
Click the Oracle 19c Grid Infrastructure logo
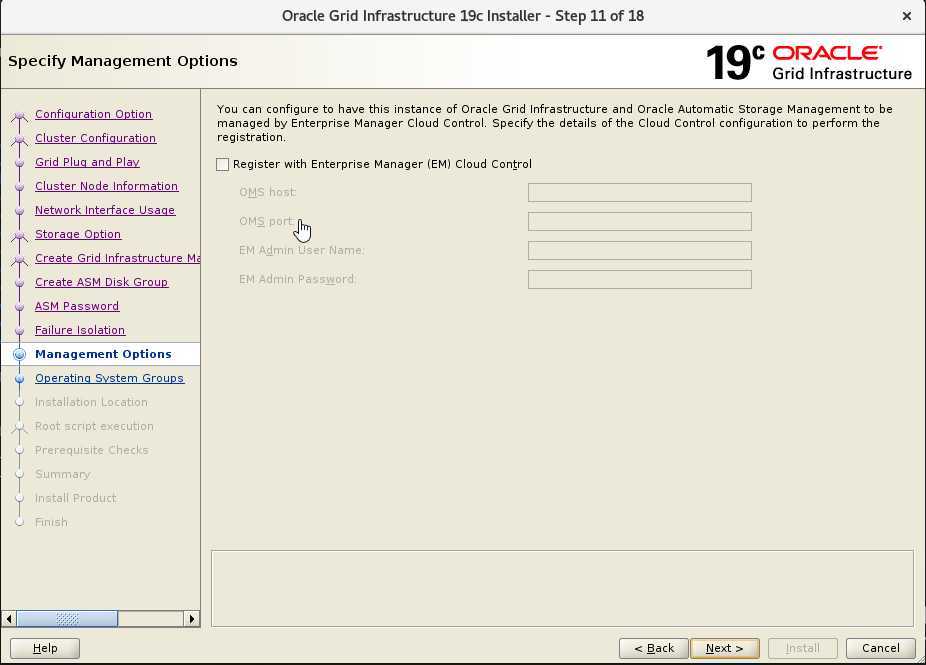(809, 63)
